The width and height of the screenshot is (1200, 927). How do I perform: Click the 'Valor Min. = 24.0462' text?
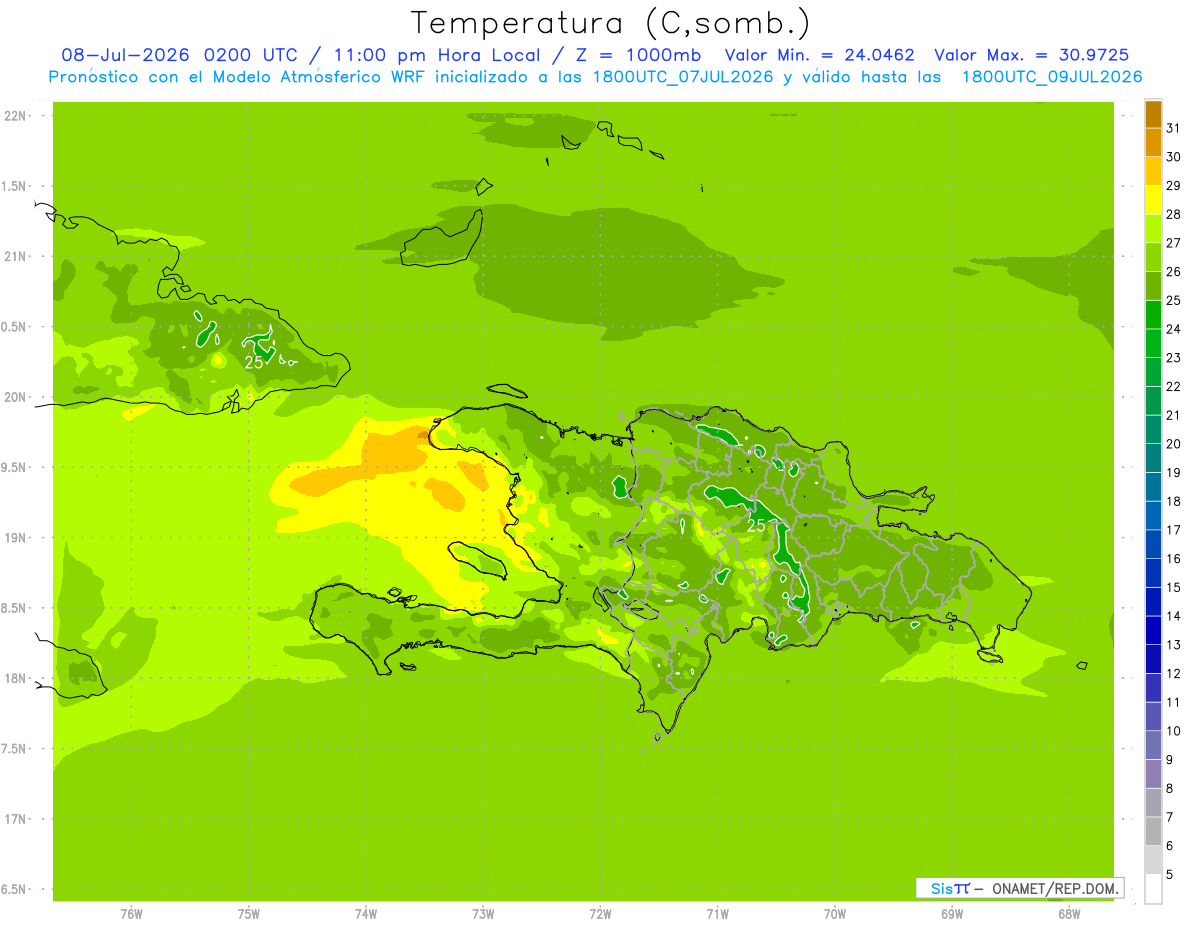coord(819,55)
